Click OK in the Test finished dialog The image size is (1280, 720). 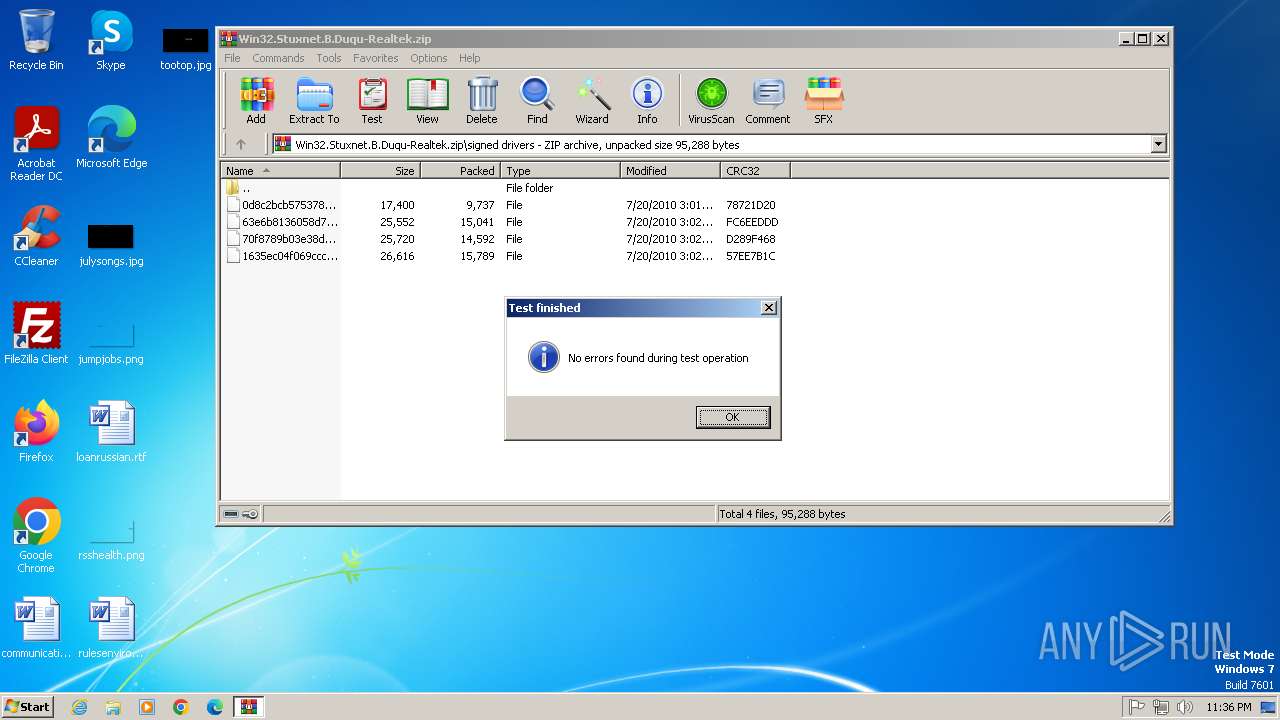tap(733, 417)
